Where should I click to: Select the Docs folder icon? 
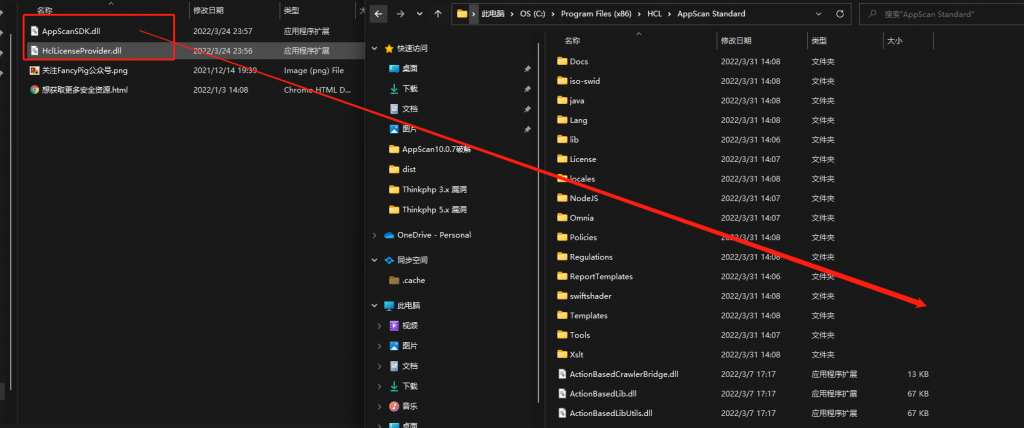[562, 61]
